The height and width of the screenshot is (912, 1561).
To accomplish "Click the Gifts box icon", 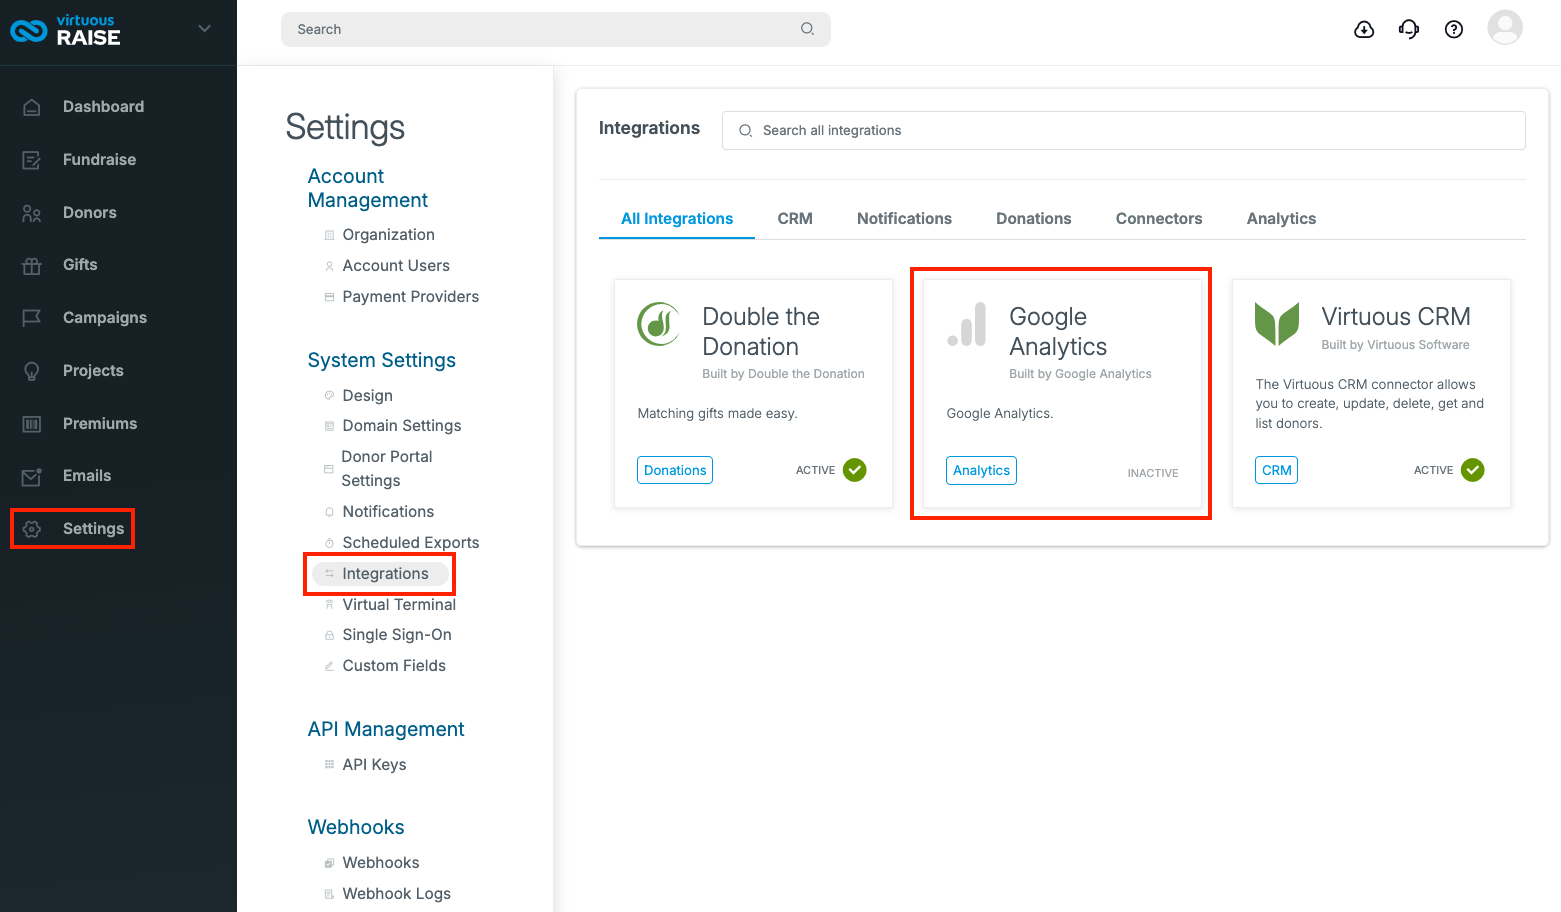I will coord(32,265).
